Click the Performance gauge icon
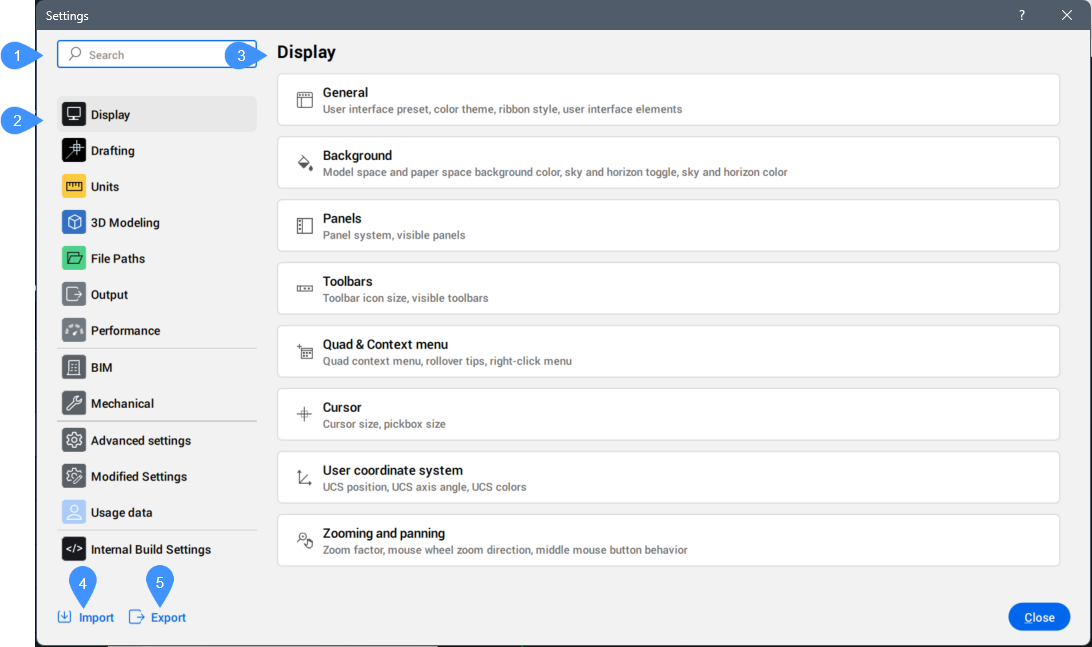This screenshot has width=1092, height=647. click(x=74, y=331)
